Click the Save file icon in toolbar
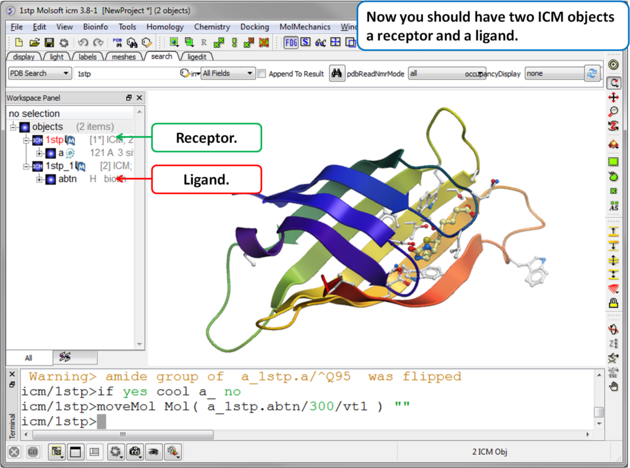This screenshot has width=630, height=468. point(49,43)
